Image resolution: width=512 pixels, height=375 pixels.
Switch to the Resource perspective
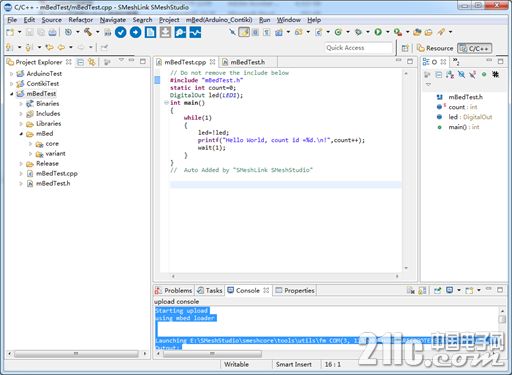435,48
